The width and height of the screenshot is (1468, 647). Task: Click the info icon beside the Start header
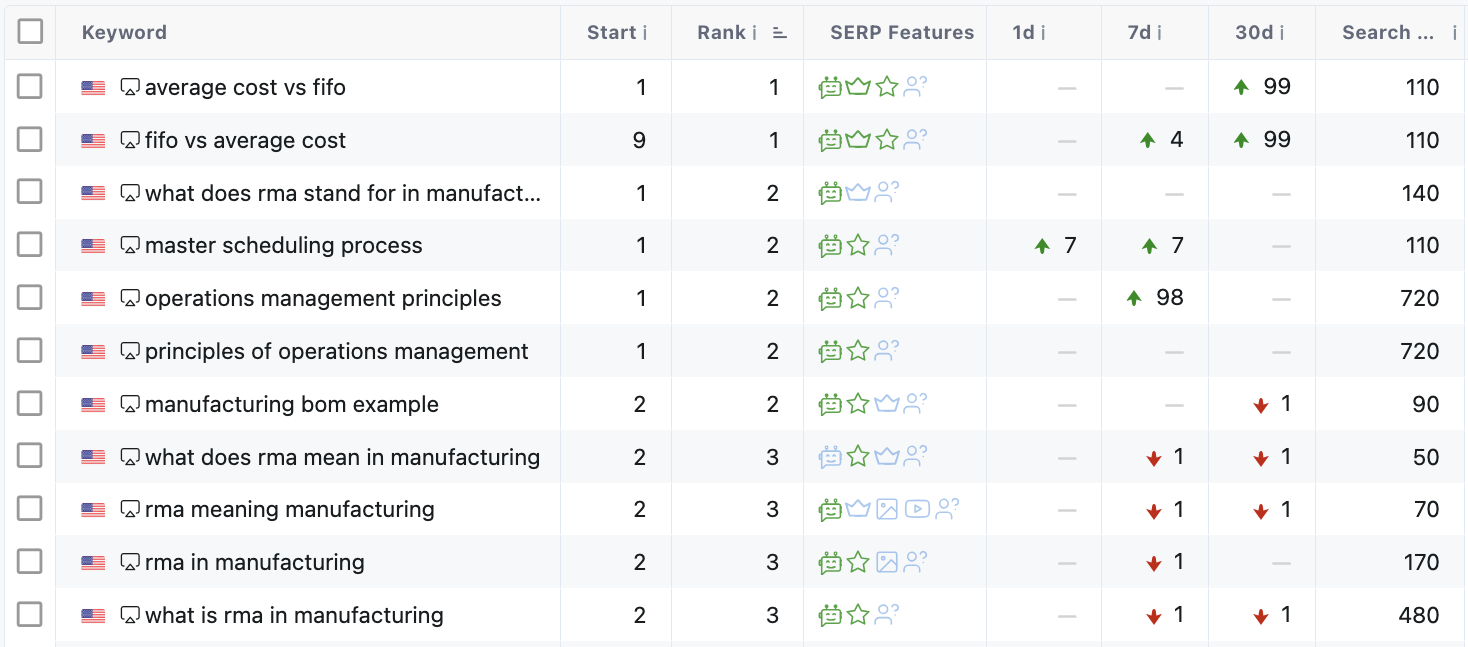point(645,33)
